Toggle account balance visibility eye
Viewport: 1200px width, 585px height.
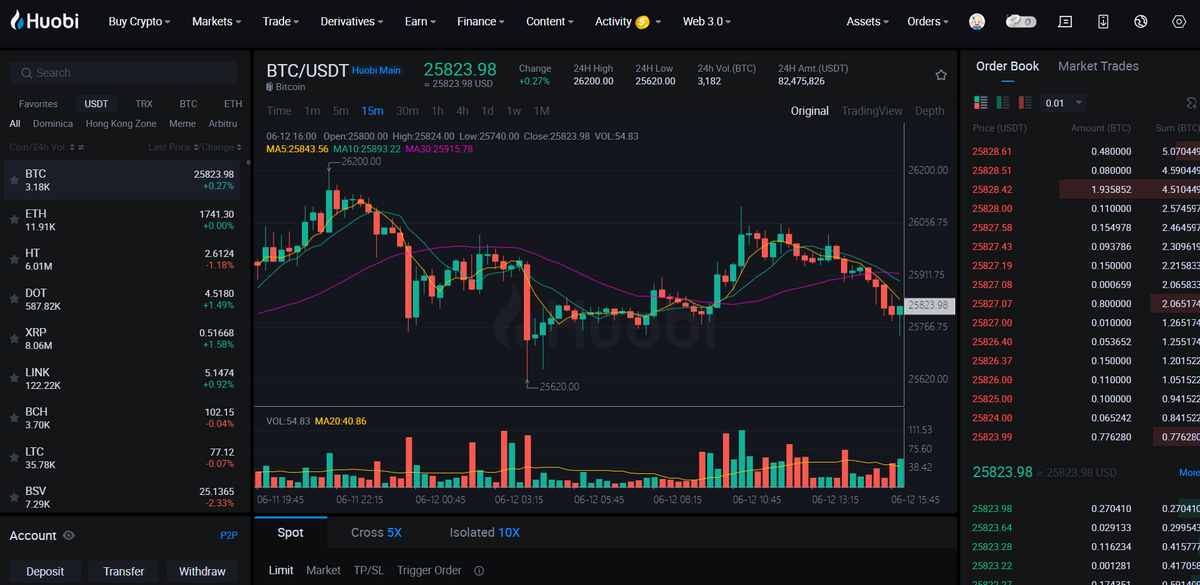click(x=69, y=536)
